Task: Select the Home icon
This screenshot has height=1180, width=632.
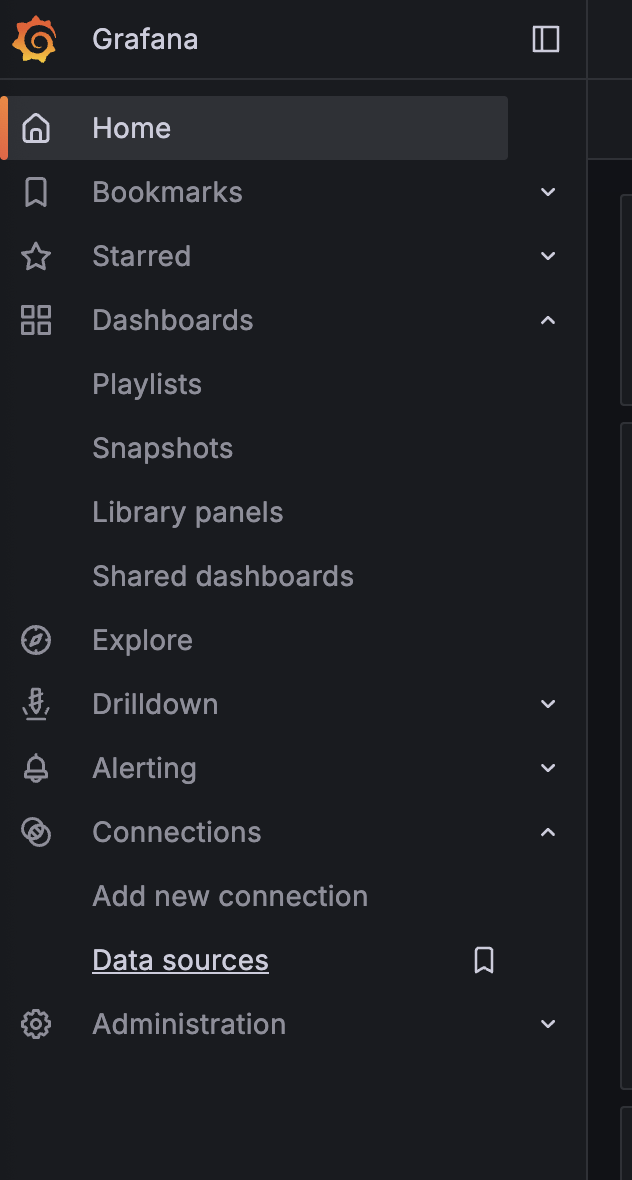Action: [37, 127]
